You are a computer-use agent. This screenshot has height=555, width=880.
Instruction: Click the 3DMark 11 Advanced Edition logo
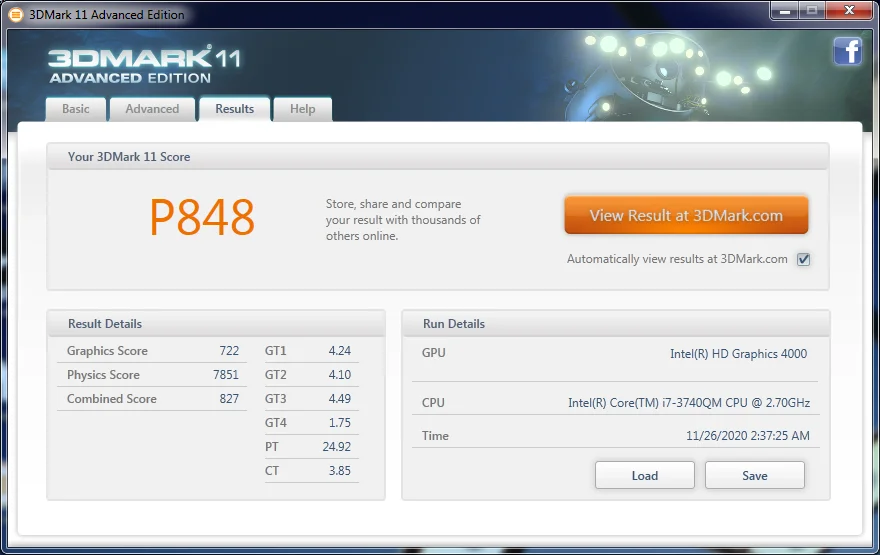tap(144, 65)
